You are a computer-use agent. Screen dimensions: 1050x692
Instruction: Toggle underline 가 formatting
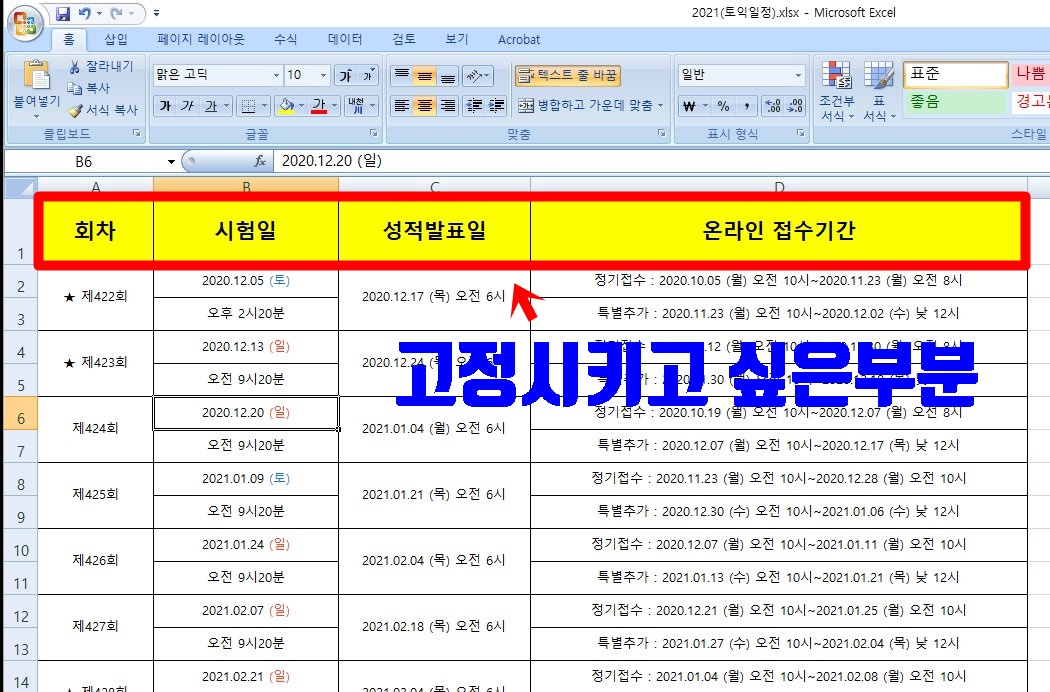(211, 106)
